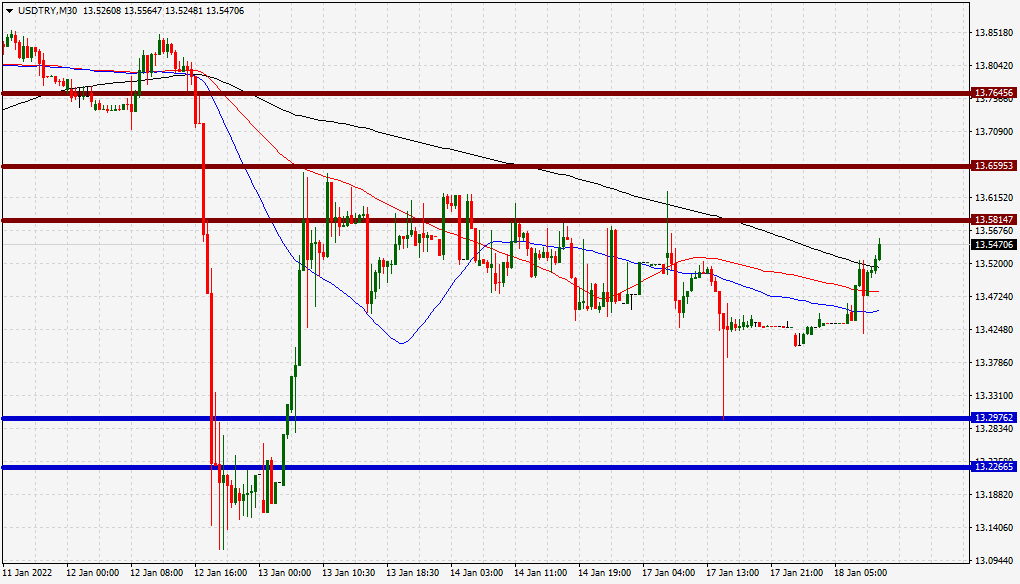The image size is (1020, 584).
Task: Select the 13.76456 resistance price label
Action: tap(993, 93)
